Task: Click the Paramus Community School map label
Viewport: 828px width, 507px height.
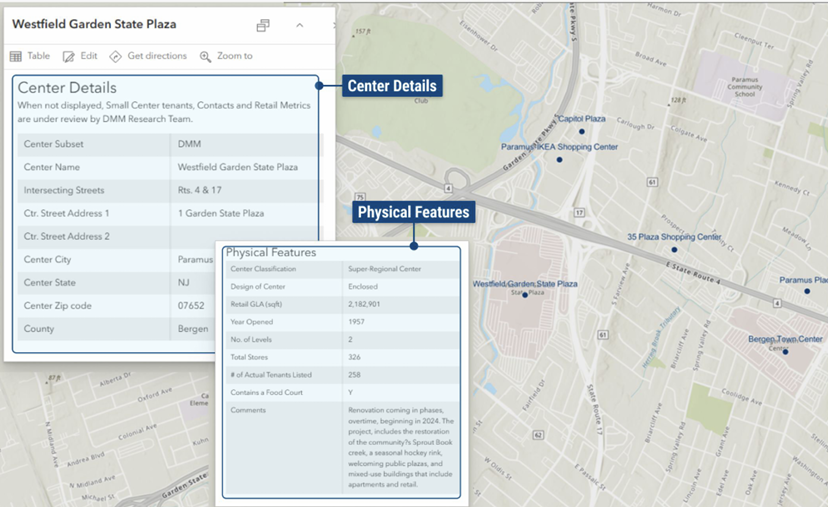Action: coord(745,87)
